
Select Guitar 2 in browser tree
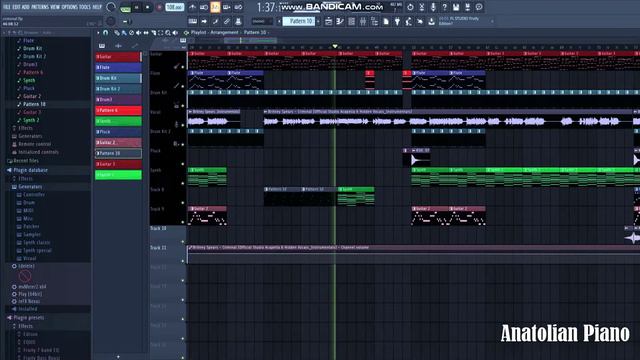(31, 96)
